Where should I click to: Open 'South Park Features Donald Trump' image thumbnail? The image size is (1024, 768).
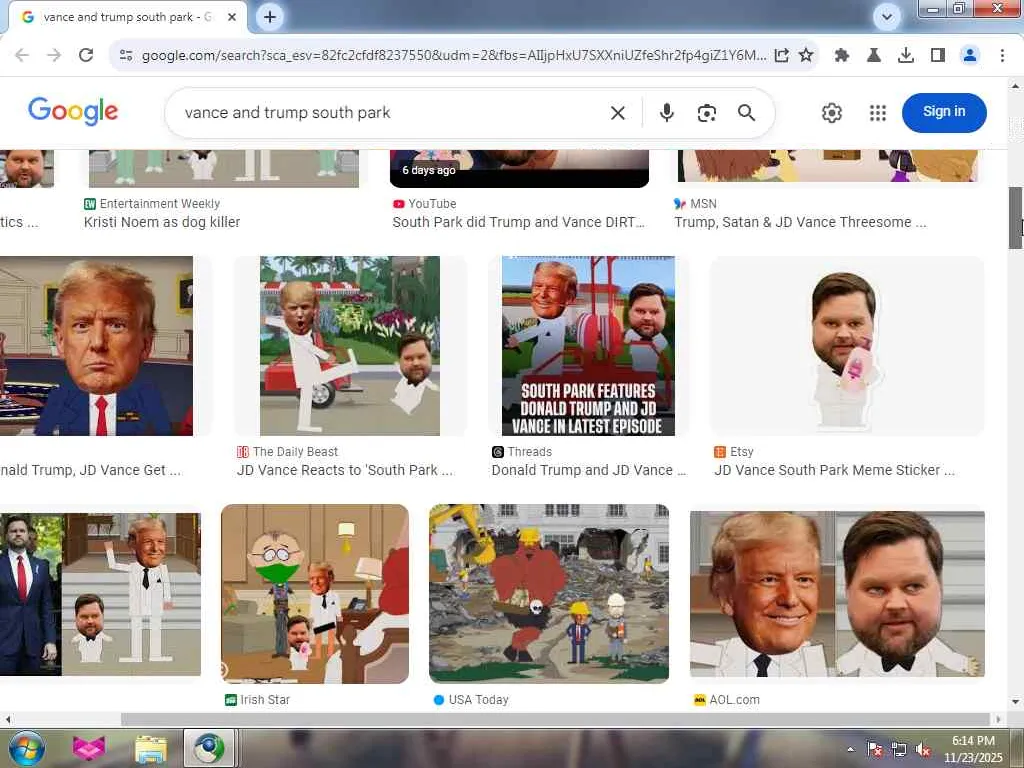[x=588, y=345]
